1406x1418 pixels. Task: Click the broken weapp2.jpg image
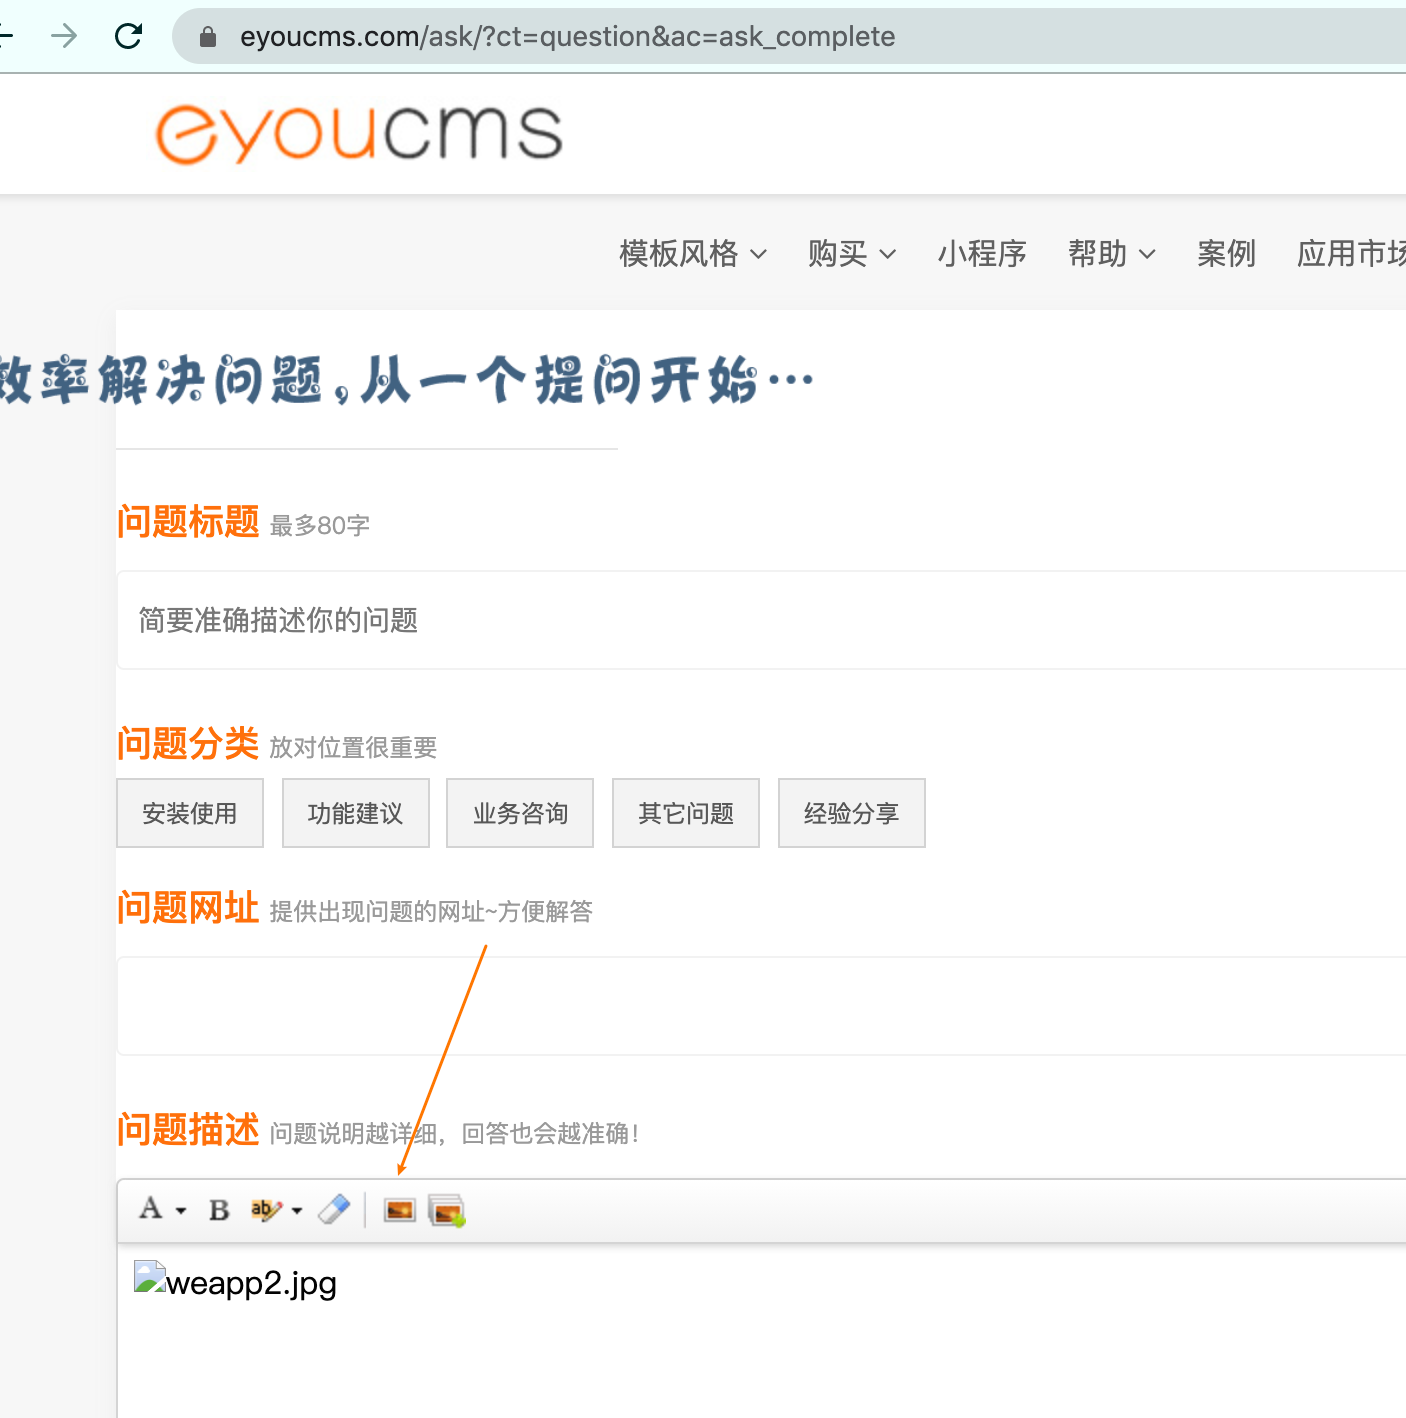(x=236, y=1281)
